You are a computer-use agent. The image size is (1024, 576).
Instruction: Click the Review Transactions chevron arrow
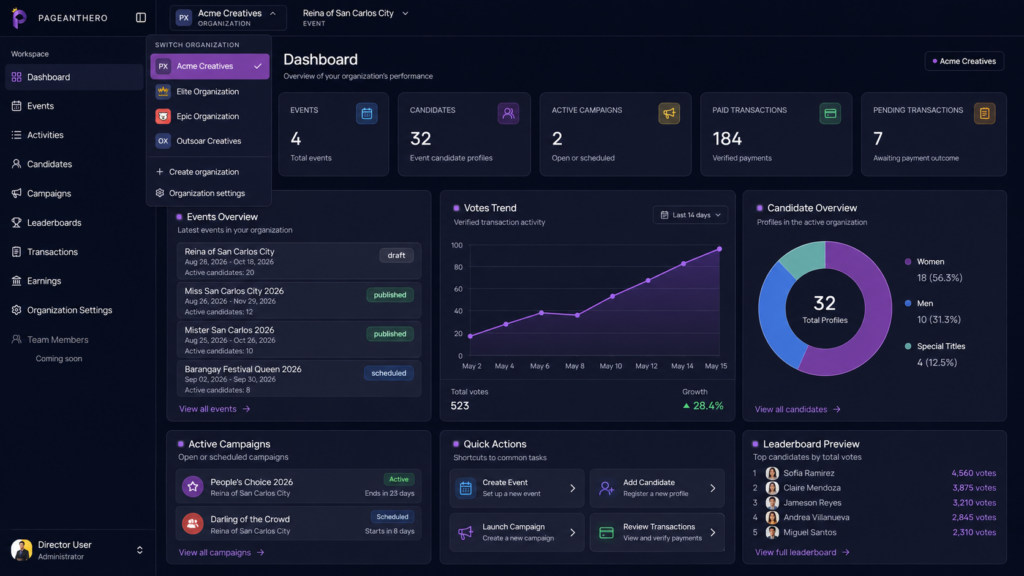(x=712, y=532)
